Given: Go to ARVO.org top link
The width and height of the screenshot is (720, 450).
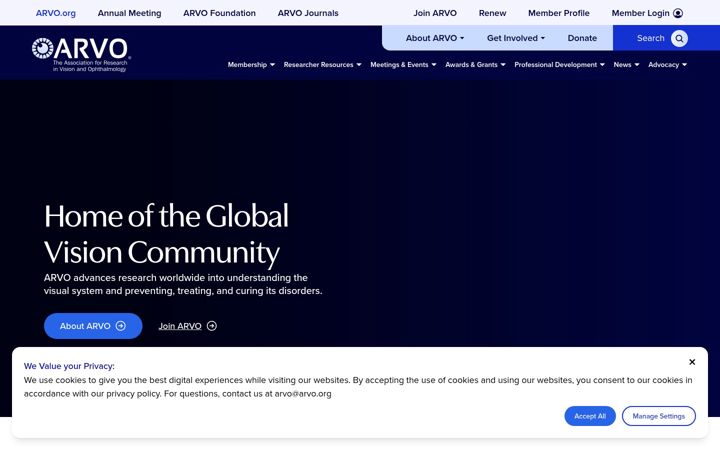Looking at the screenshot, I should click(56, 13).
